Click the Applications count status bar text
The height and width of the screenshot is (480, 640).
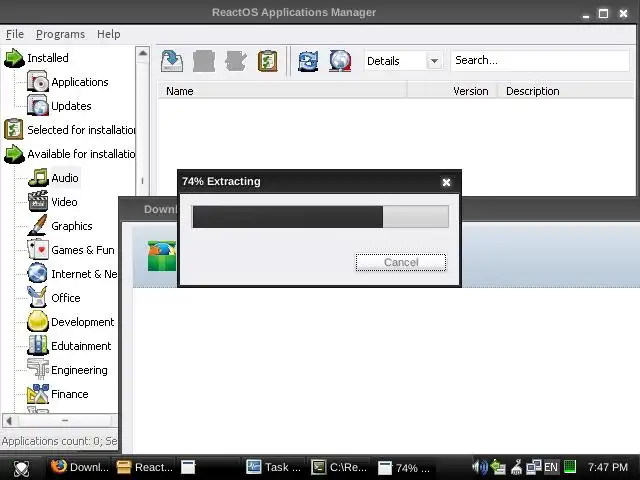[59, 441]
